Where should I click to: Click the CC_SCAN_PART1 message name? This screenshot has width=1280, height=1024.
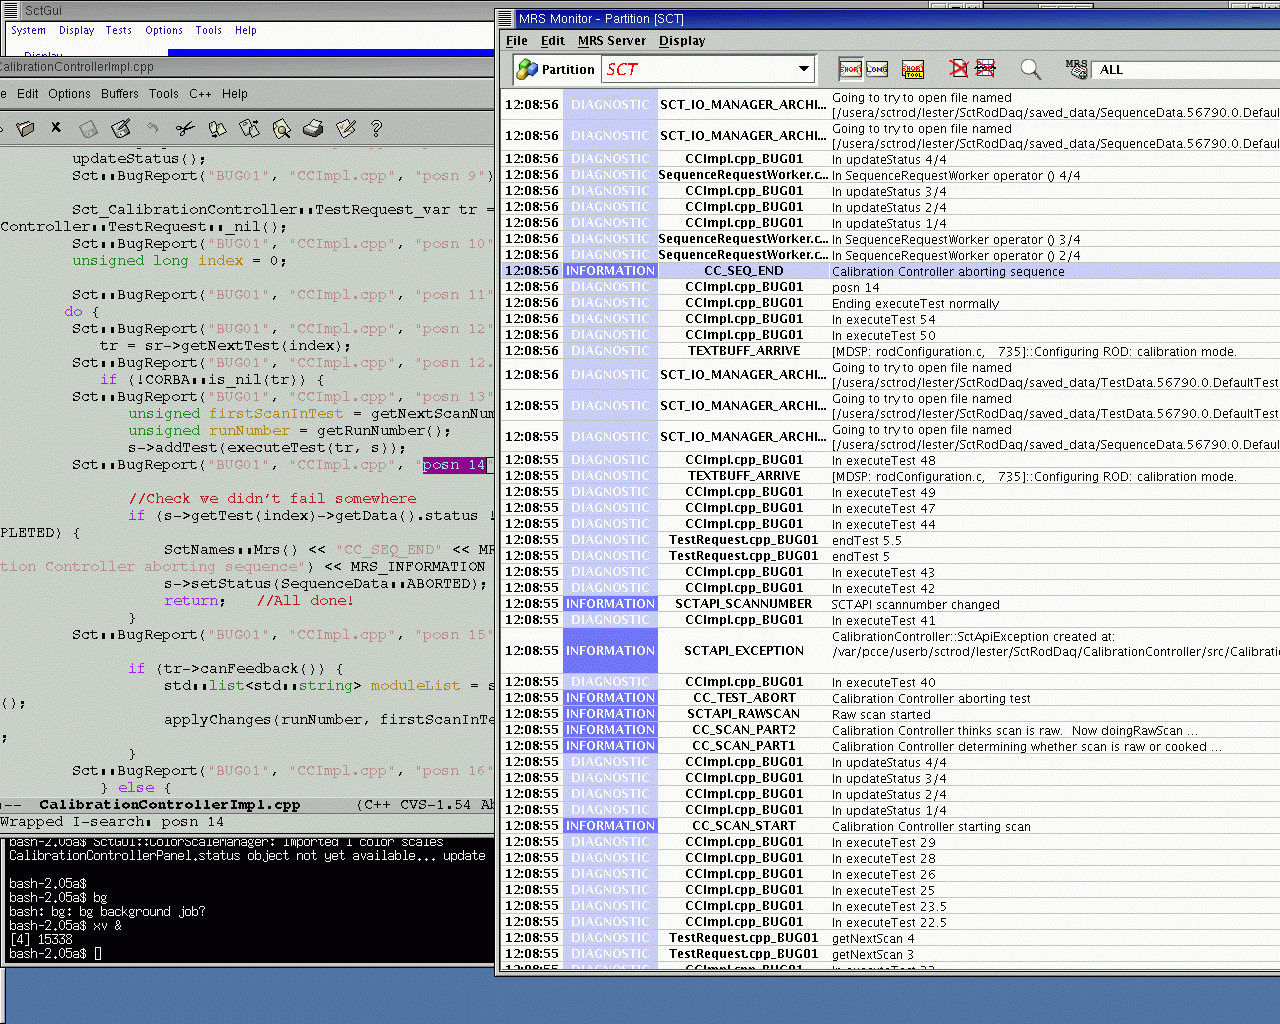744,746
